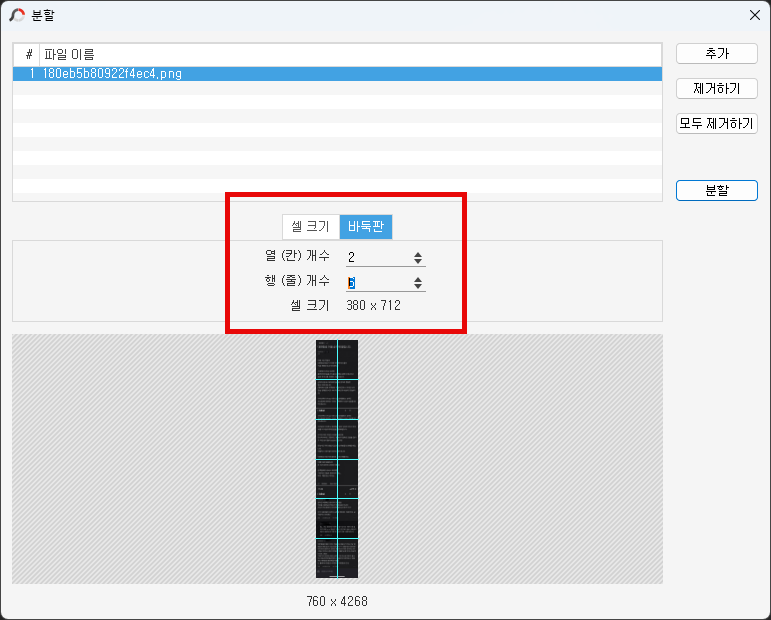The width and height of the screenshot is (771, 620).
Task: Click the 모두 제거하기 button
Action: pyautogui.click(x=716, y=123)
